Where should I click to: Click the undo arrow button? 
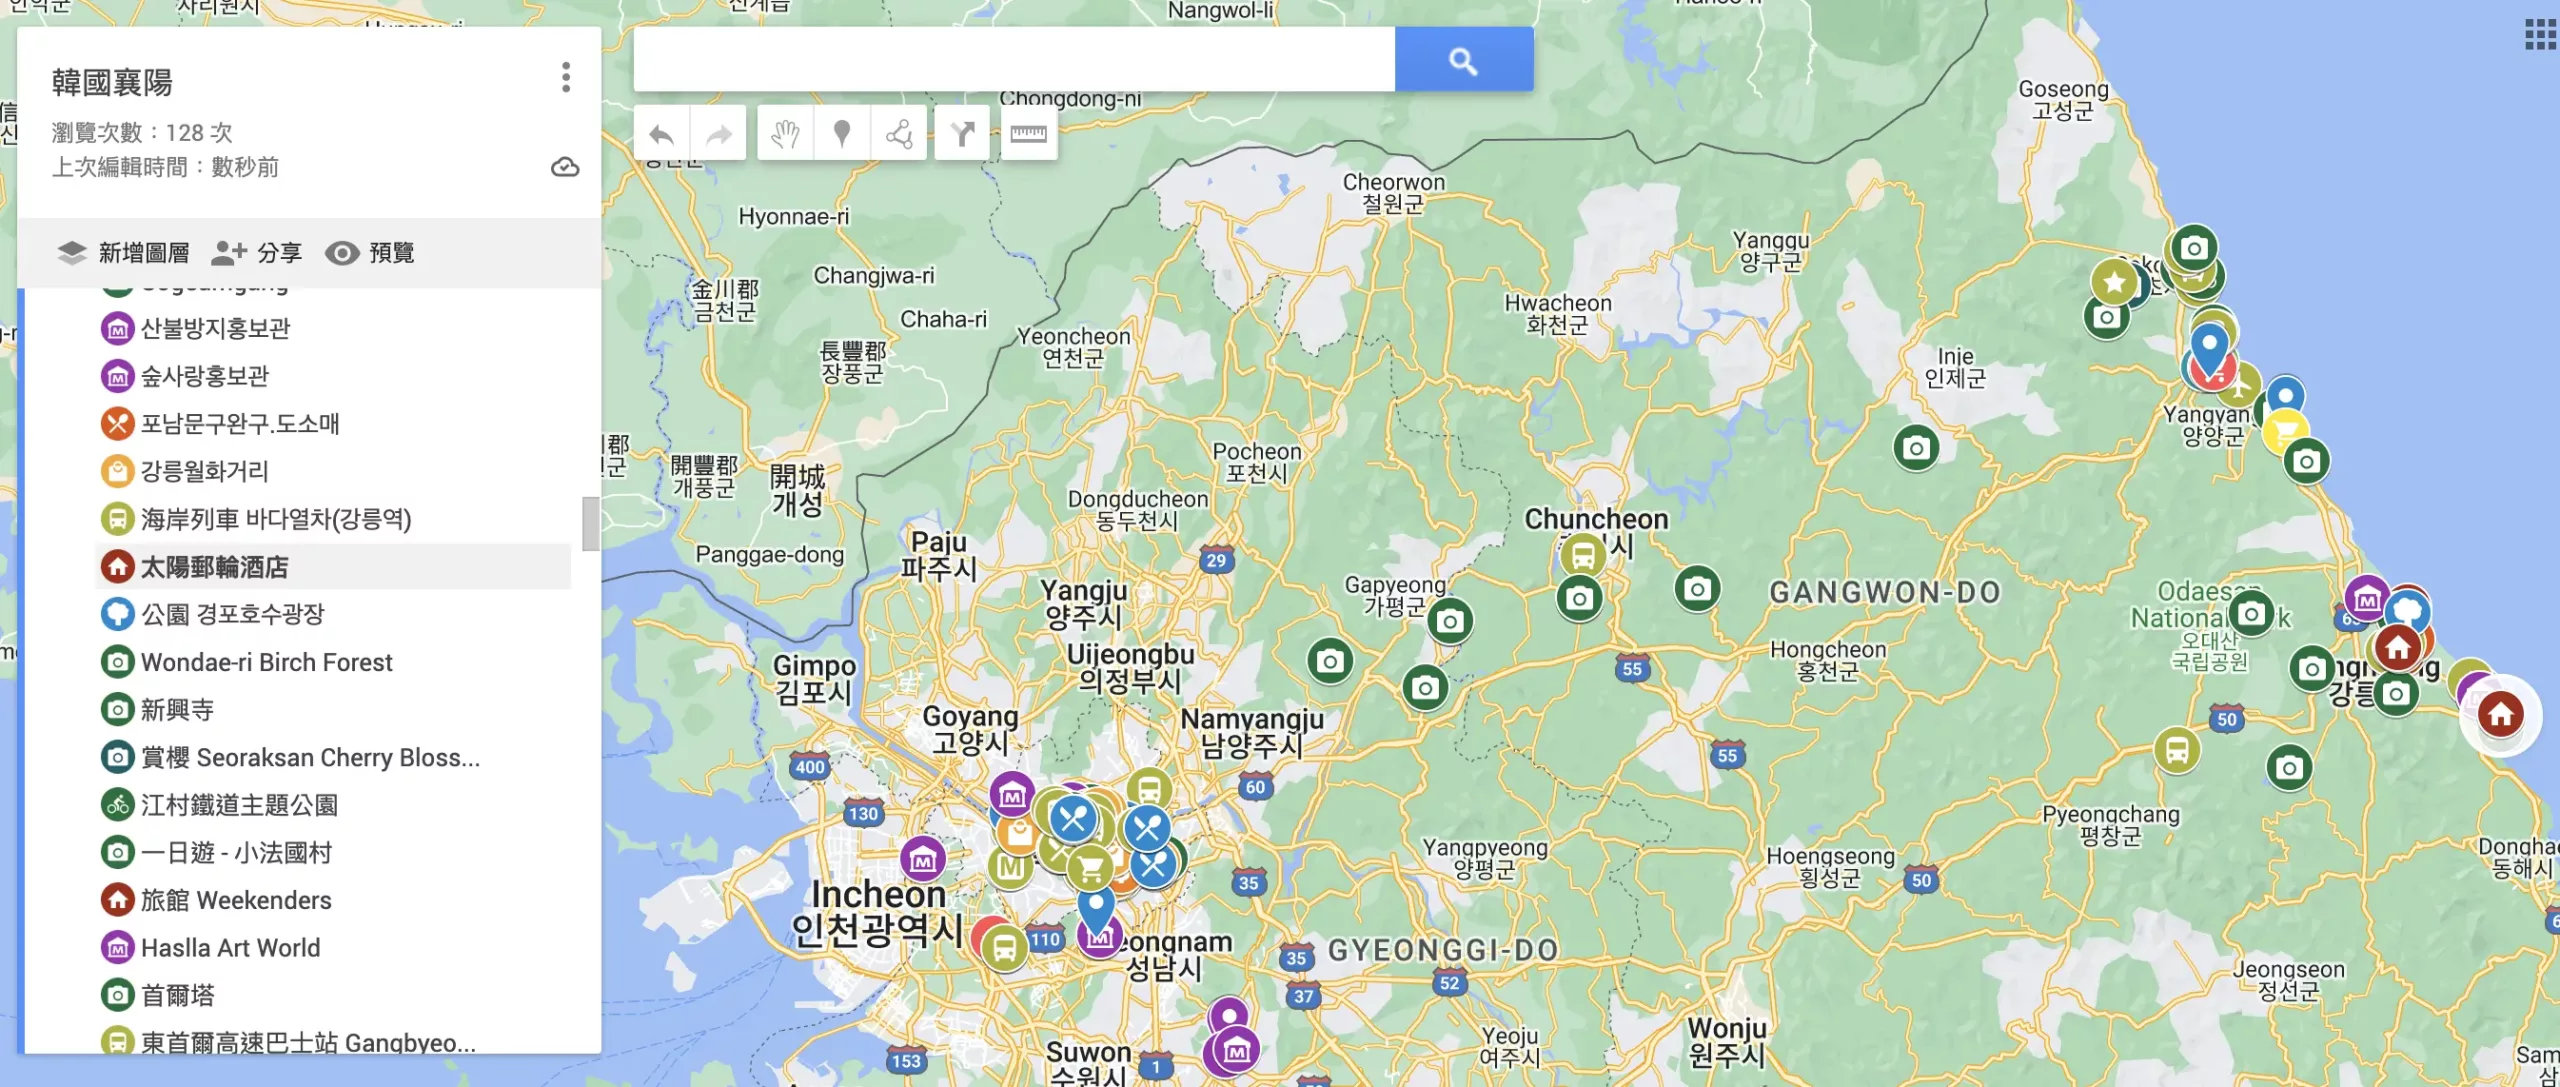click(661, 134)
